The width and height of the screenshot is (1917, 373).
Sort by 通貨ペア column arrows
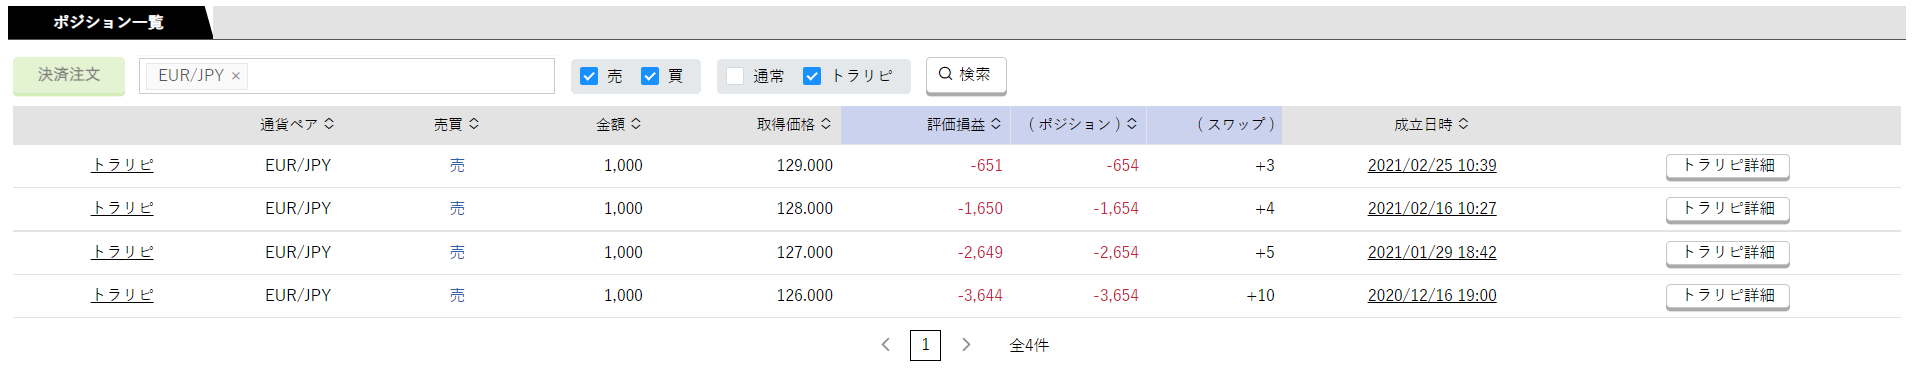(x=329, y=124)
